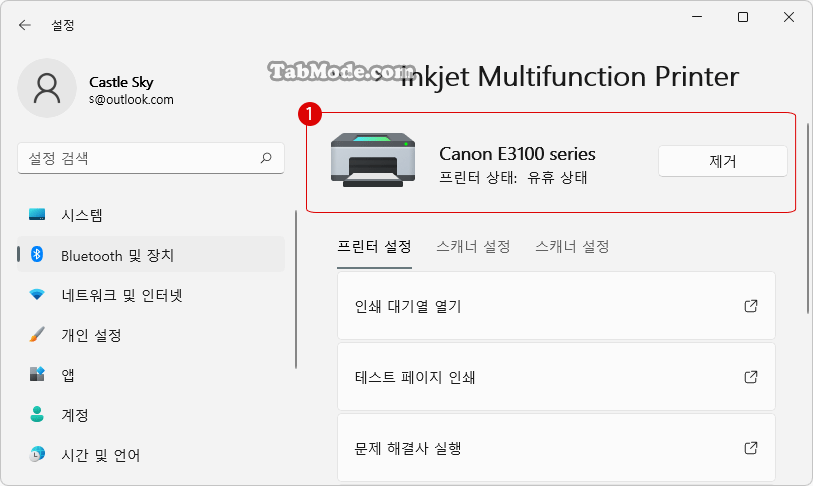The image size is (813, 486).
Task: Open 인쇄 대기열 열기 print queue
Action: pos(556,306)
